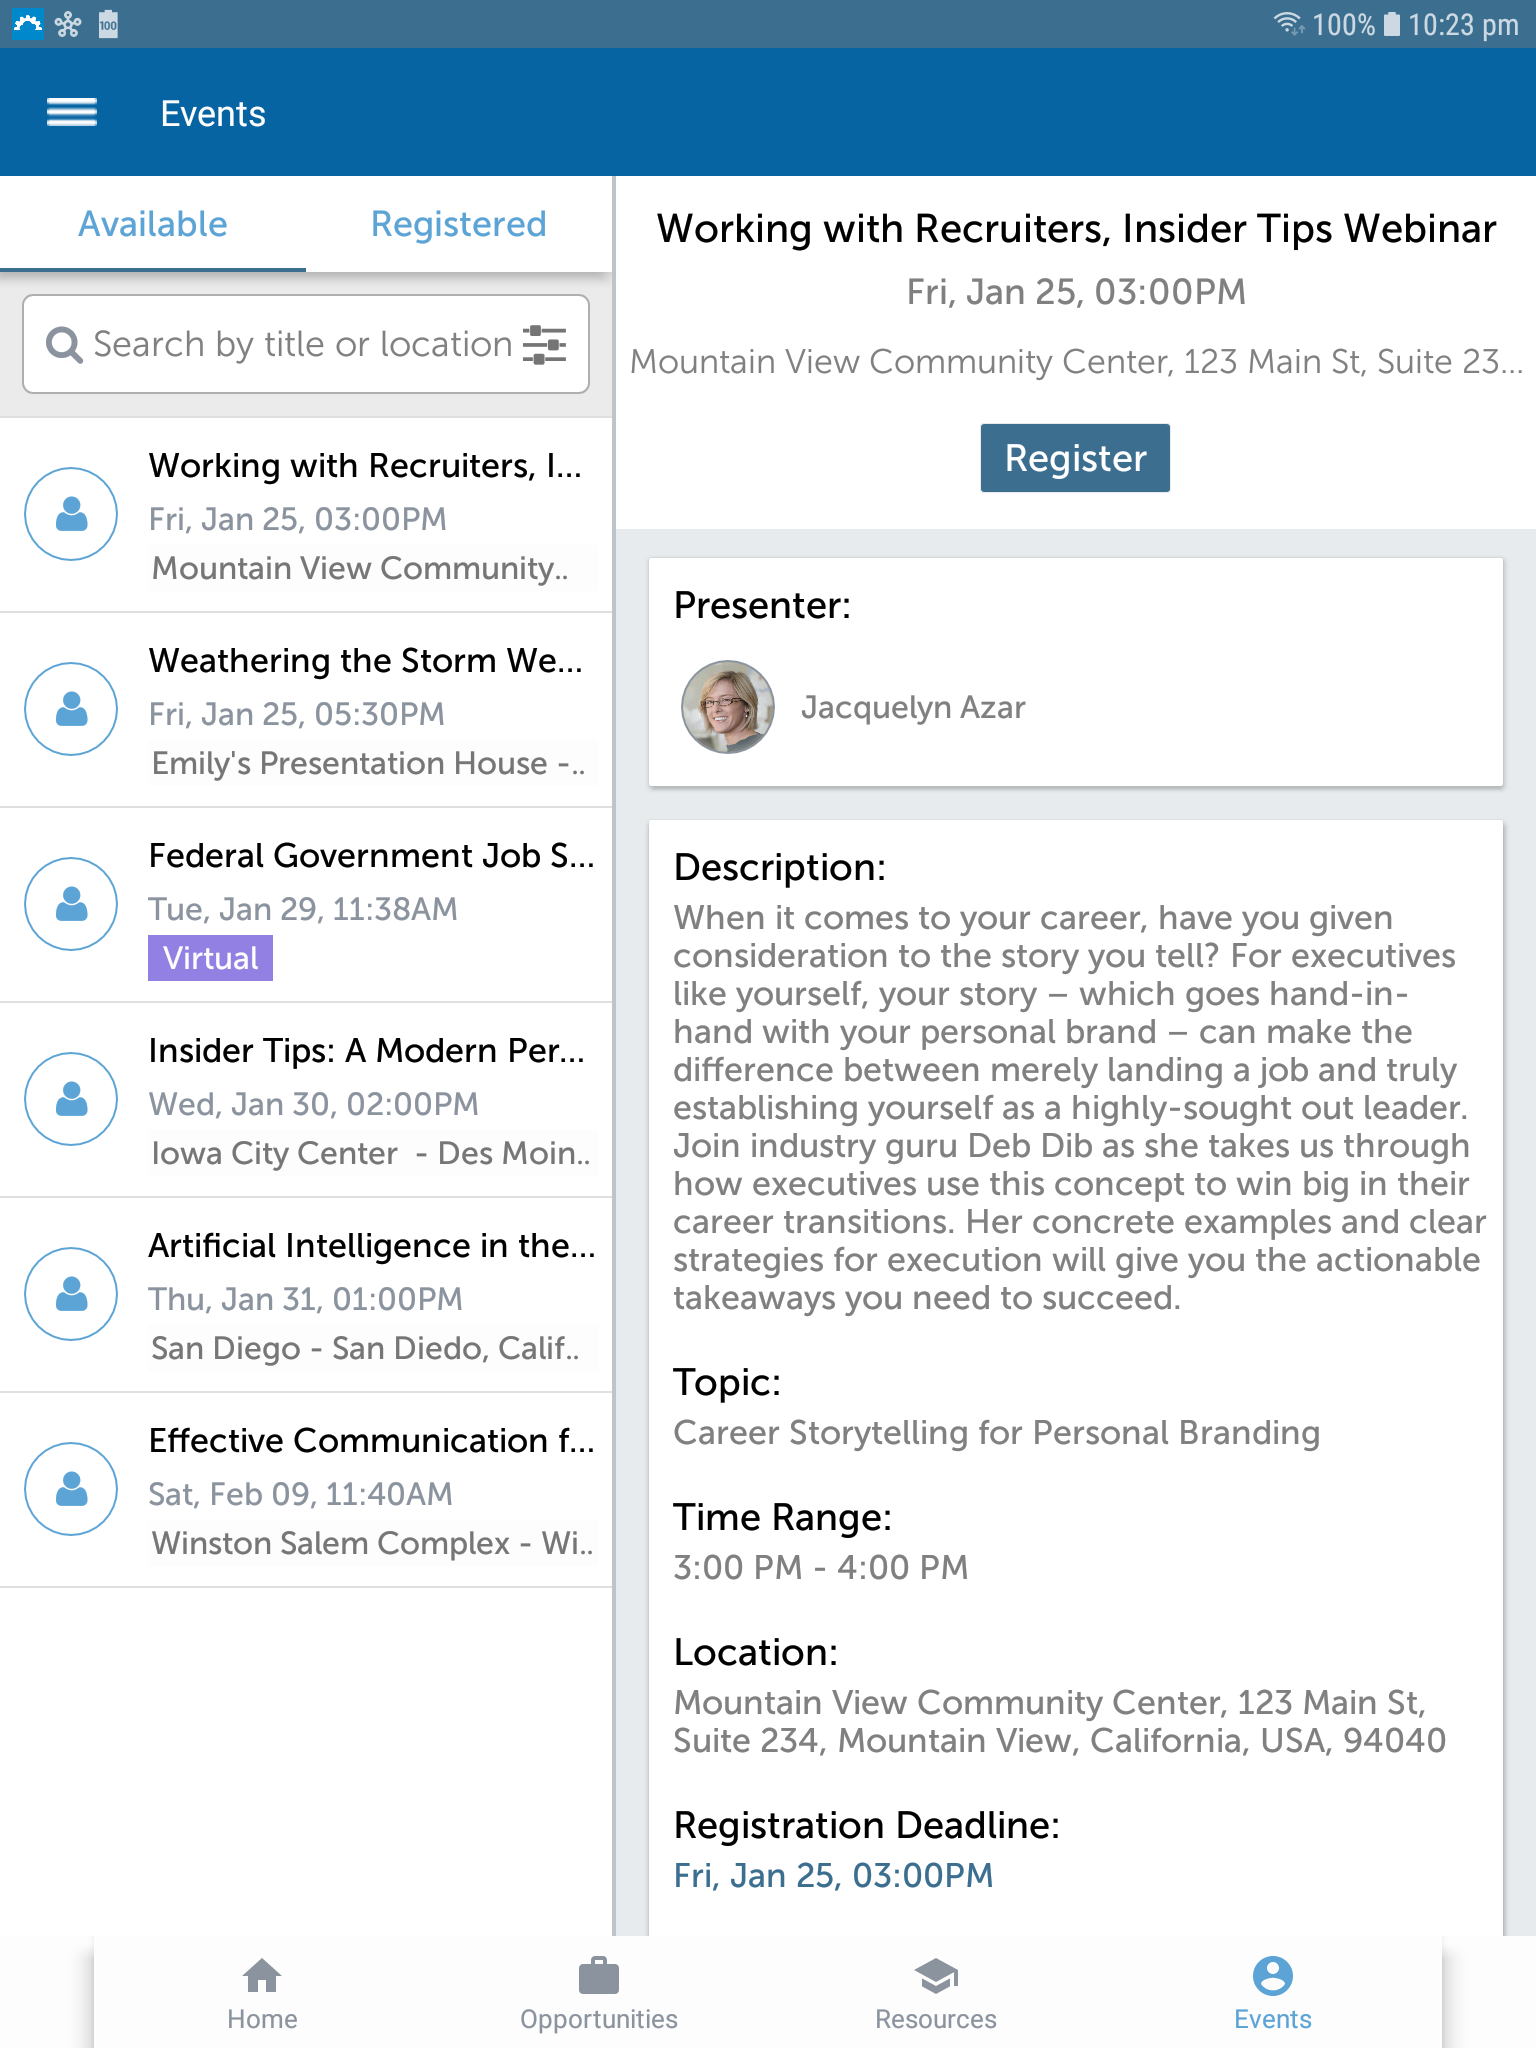This screenshot has height=2048, width=1536.
Task: Tap the Events title in header
Action: point(213,114)
